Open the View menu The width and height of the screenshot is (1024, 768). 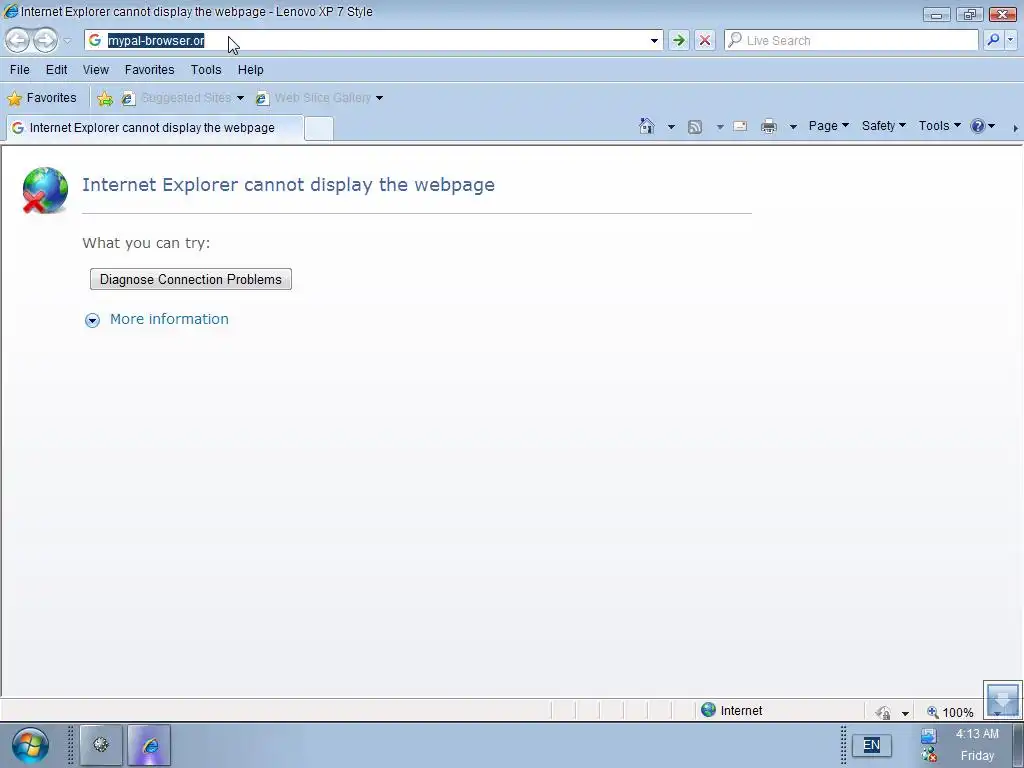(x=95, y=70)
